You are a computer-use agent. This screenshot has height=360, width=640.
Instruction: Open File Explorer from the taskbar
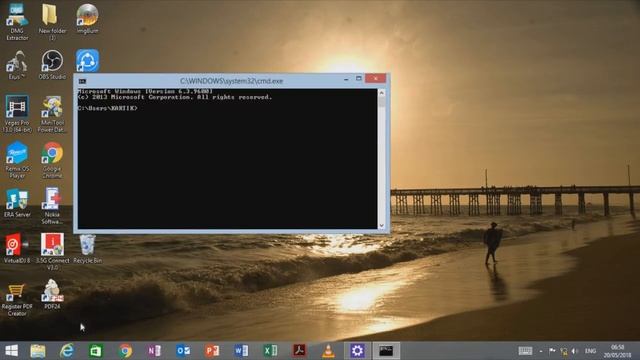[x=38, y=351]
